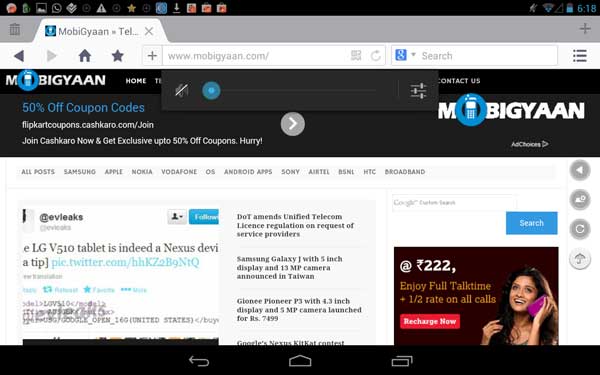Tap Android home navigation button
This screenshot has height=375, width=600.
300,361
